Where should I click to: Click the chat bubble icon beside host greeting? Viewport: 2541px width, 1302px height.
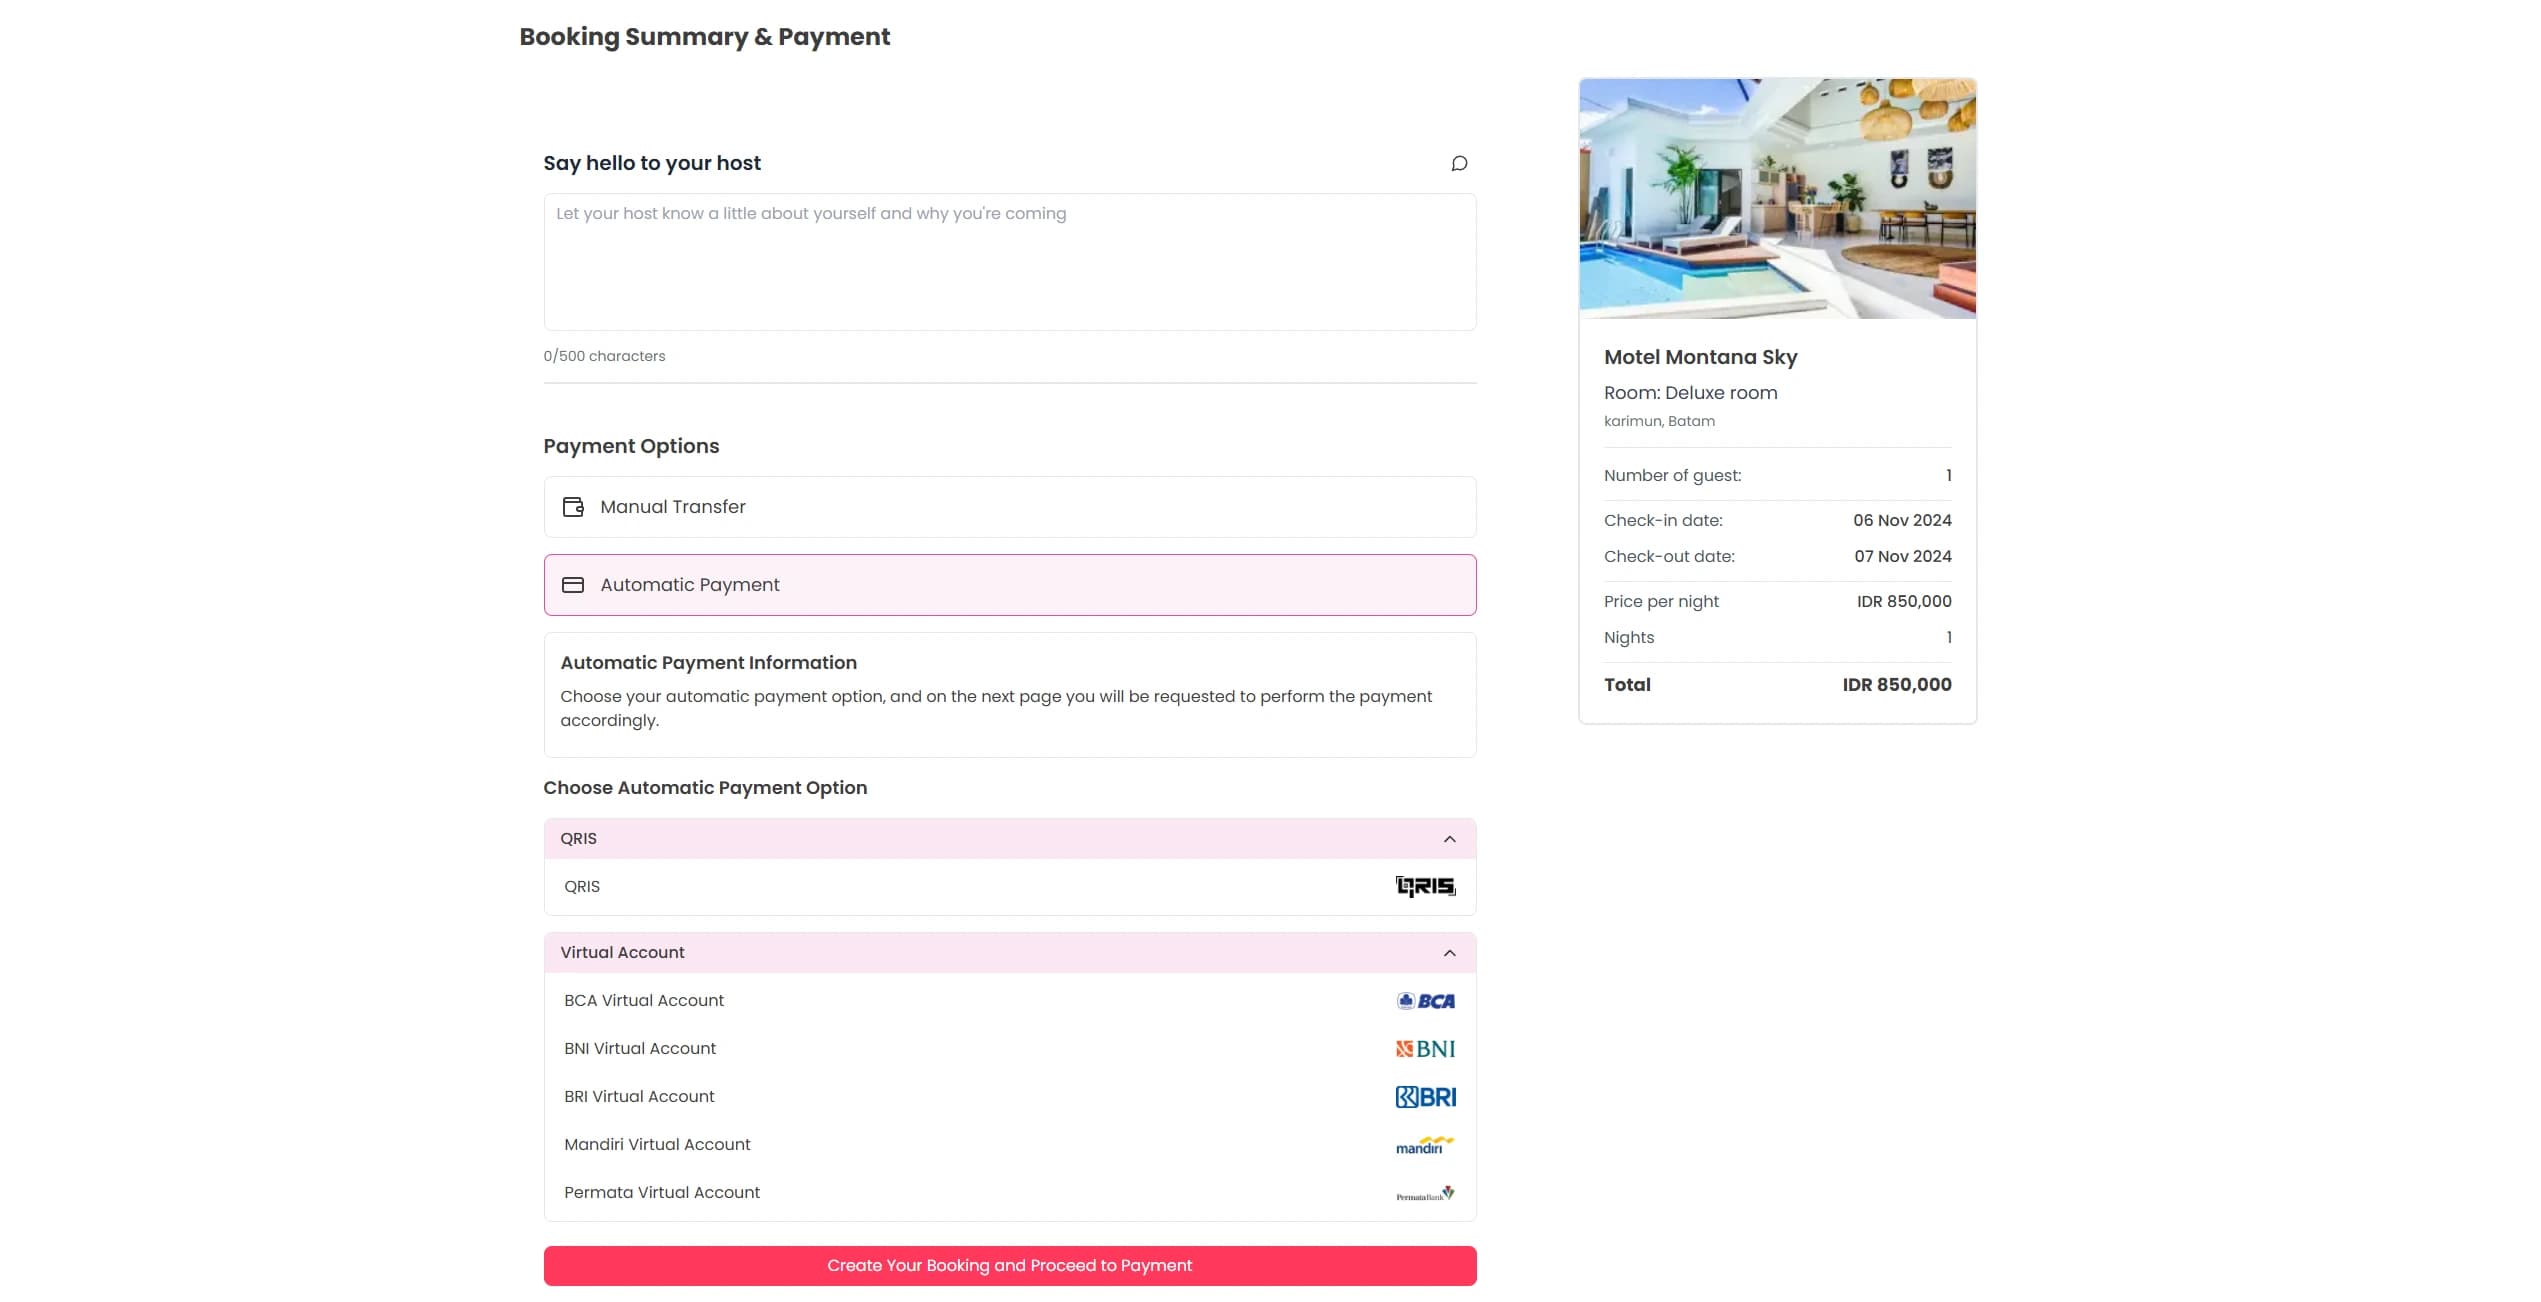(1459, 163)
